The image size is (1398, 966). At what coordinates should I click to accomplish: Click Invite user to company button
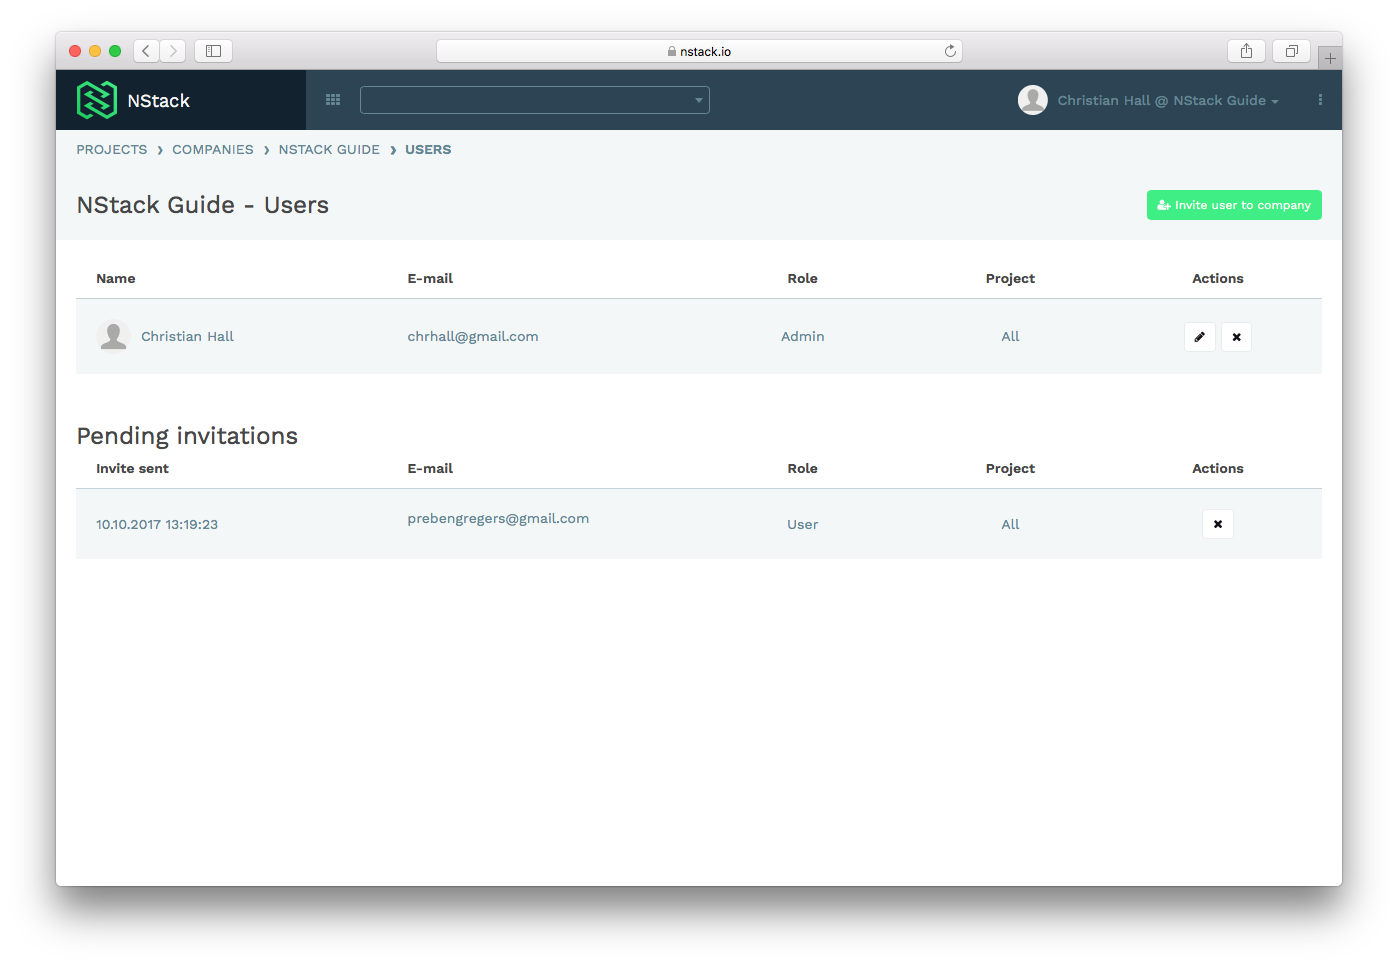(x=1234, y=205)
